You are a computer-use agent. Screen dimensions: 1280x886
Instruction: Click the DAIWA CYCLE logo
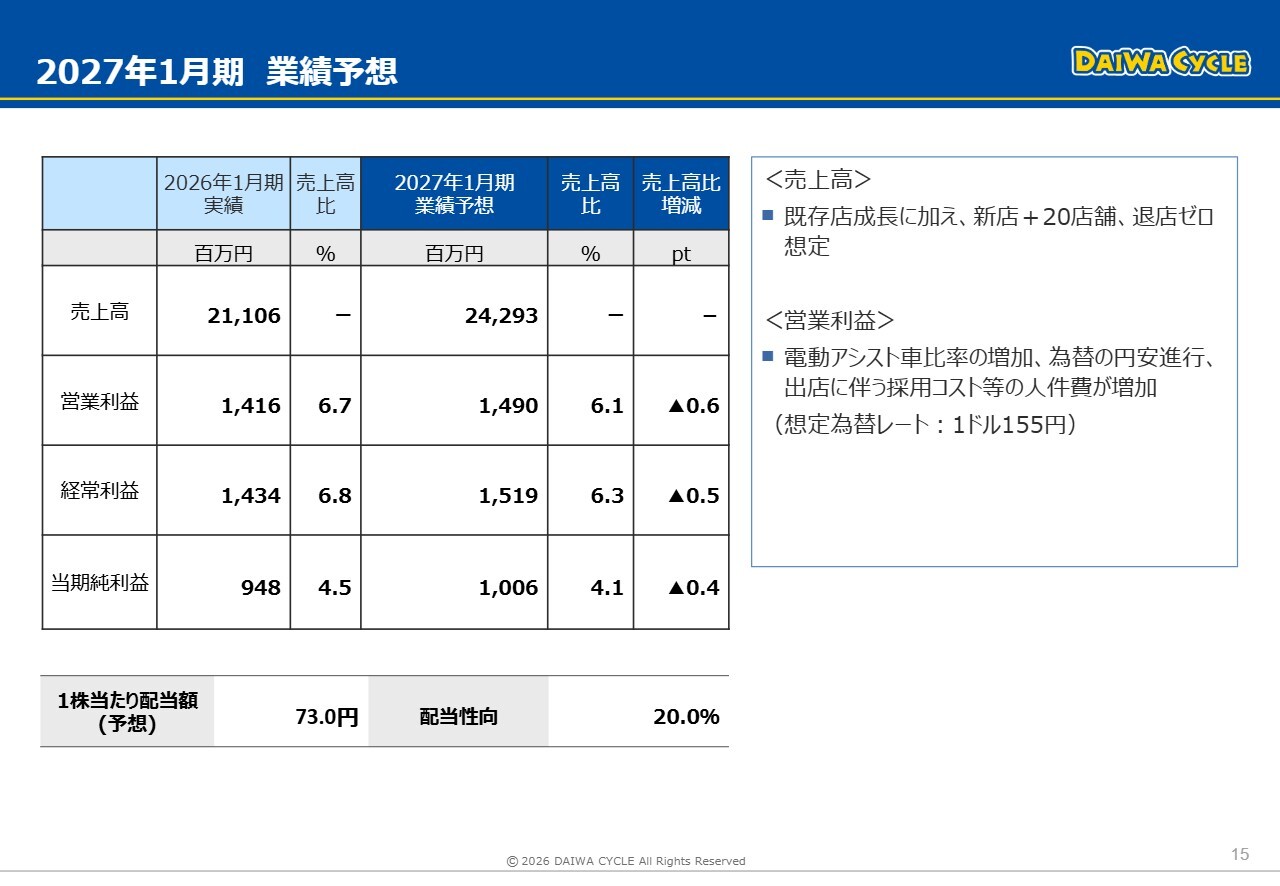(x=1160, y=61)
